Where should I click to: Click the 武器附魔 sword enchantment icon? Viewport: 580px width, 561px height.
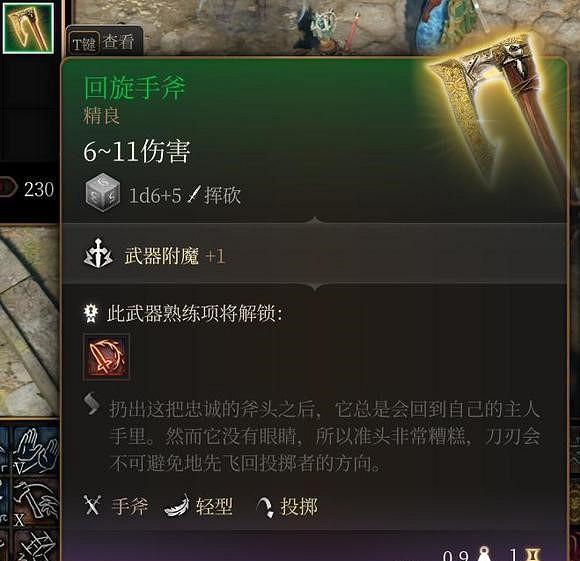point(98,254)
